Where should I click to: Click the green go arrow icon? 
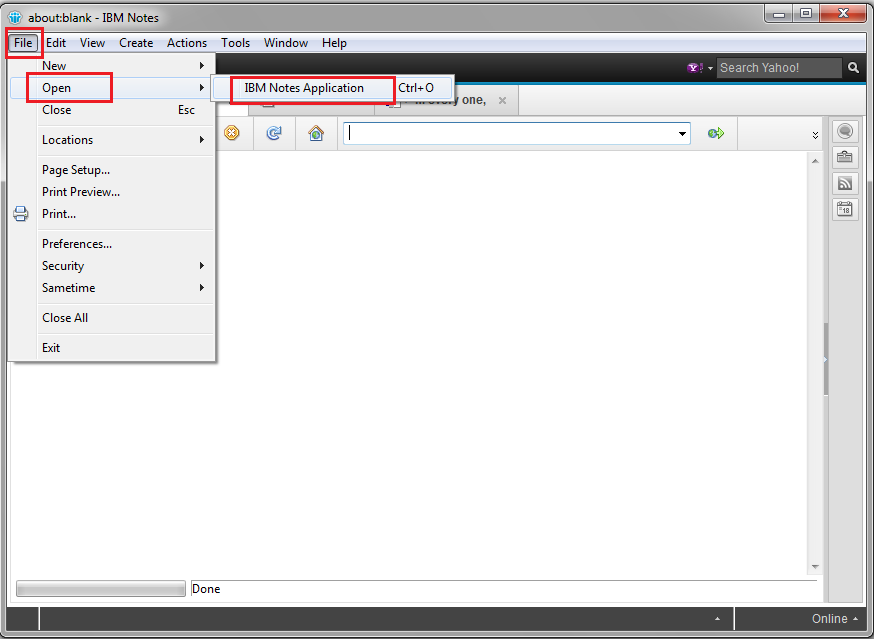point(716,133)
